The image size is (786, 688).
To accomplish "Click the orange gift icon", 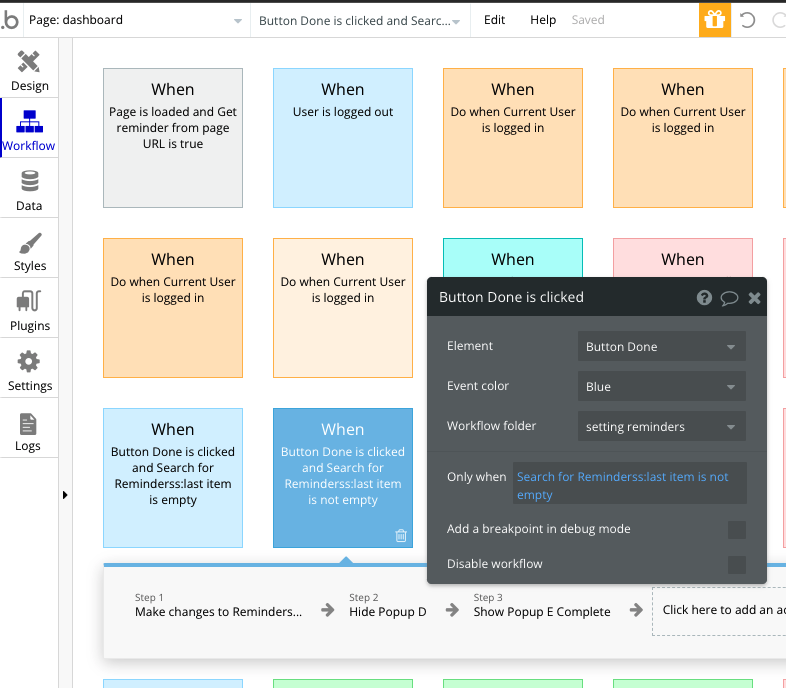I will [x=714, y=19].
